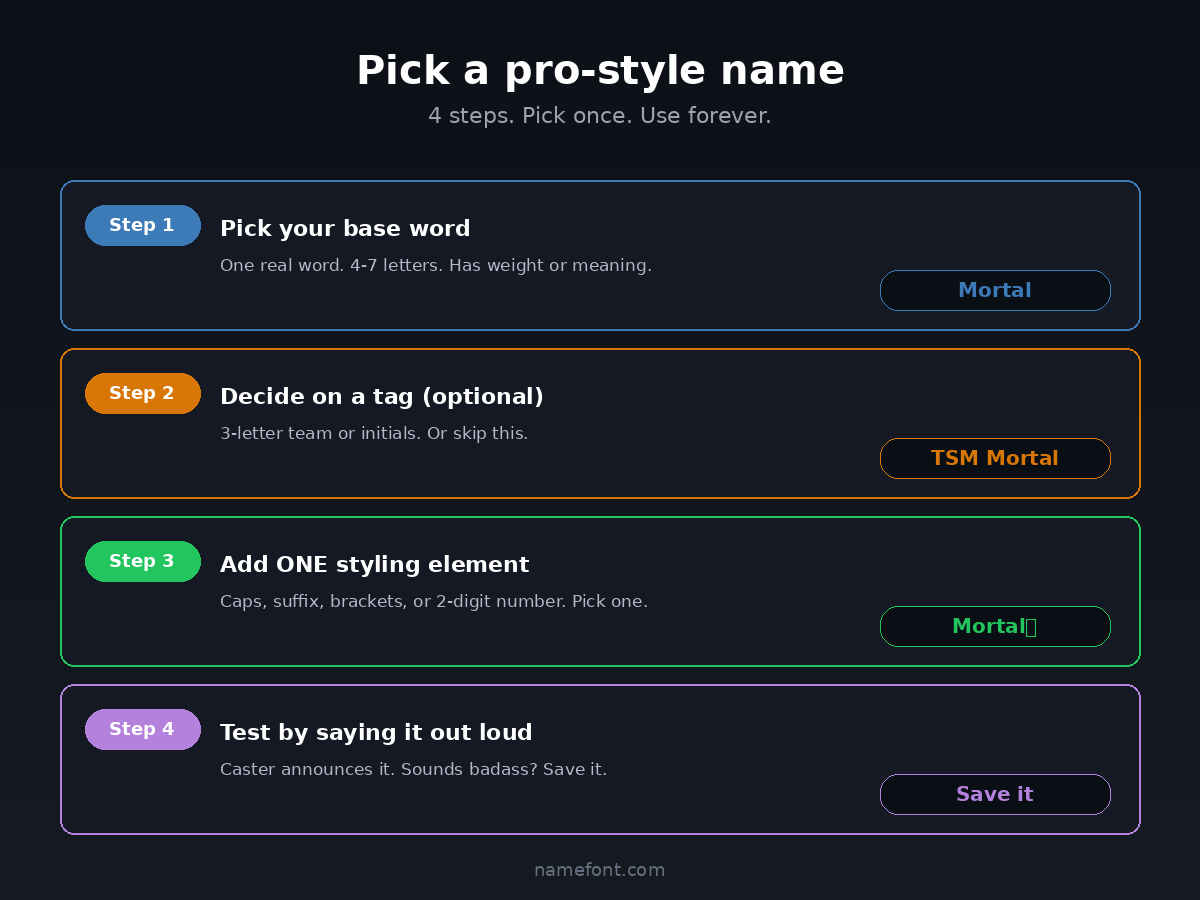The height and width of the screenshot is (900, 1200).
Task: Click the purple Step 4 badge
Action: [142, 729]
